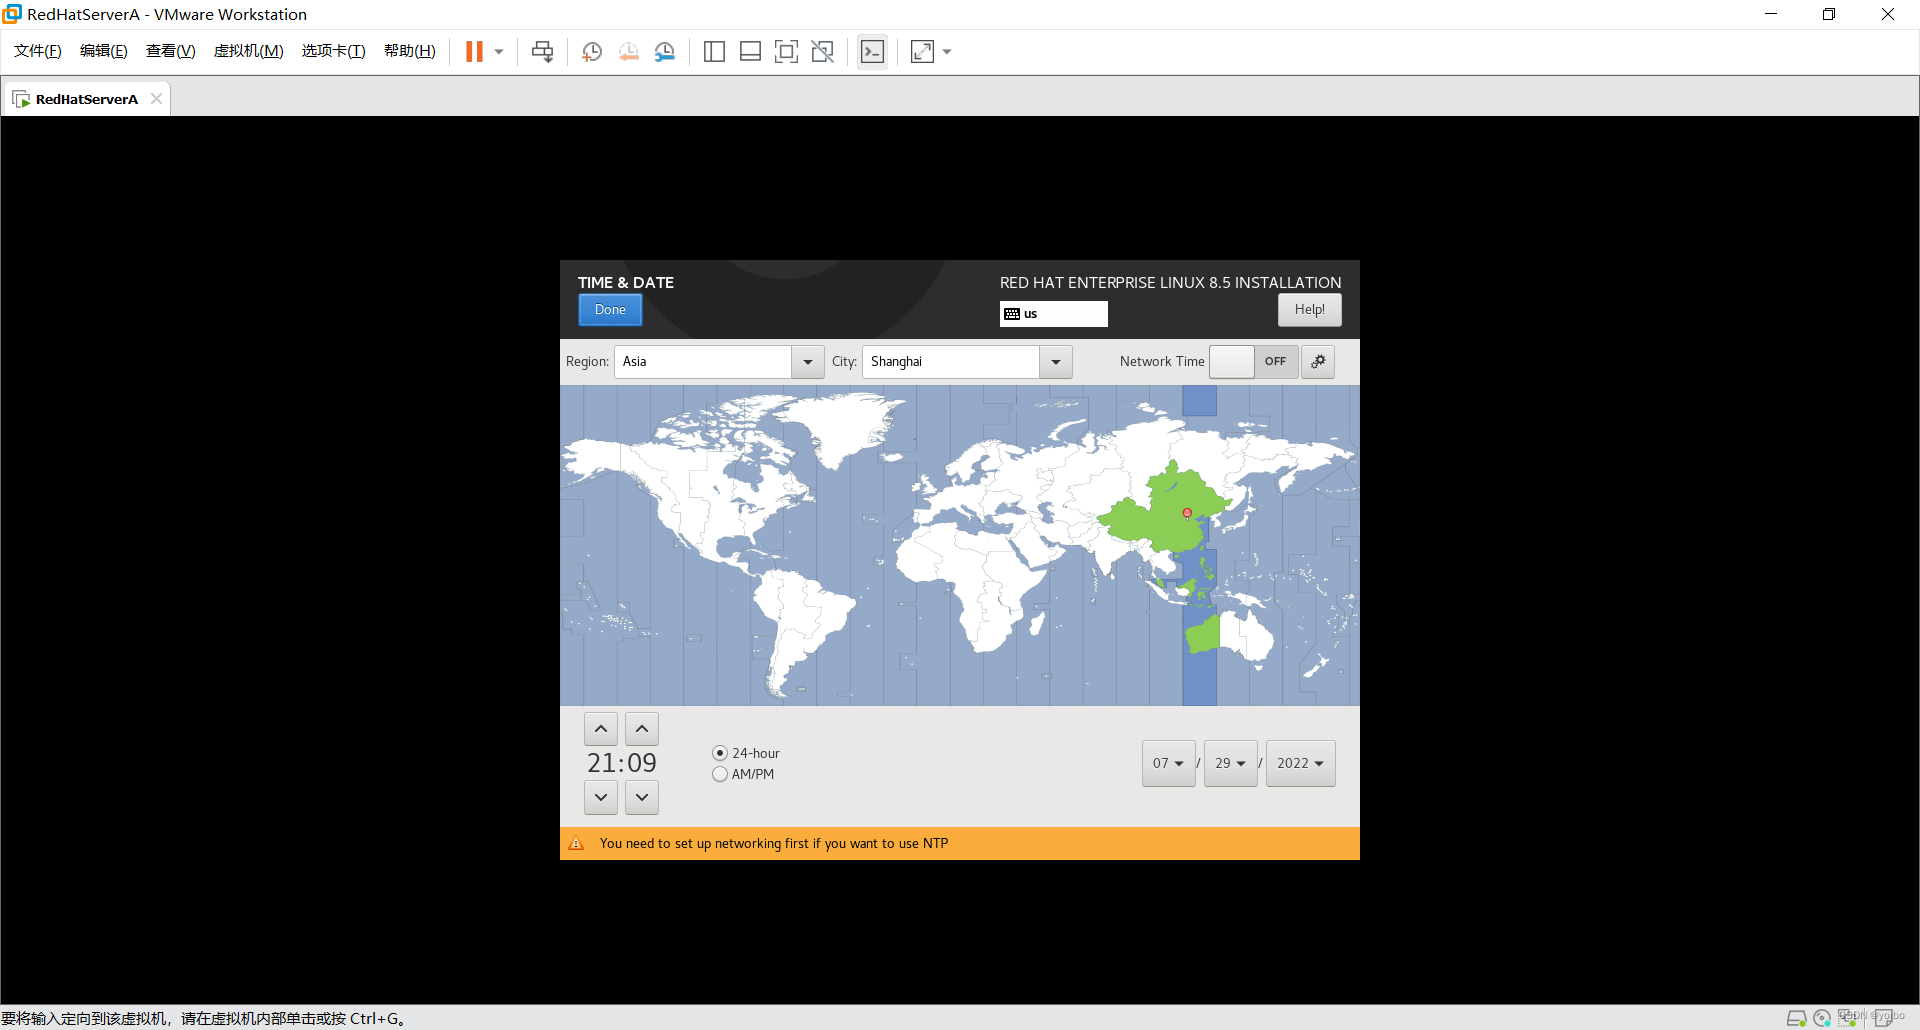Click the VMware Workstation title bar icon
This screenshot has width=1920, height=1030.
click(x=12, y=14)
